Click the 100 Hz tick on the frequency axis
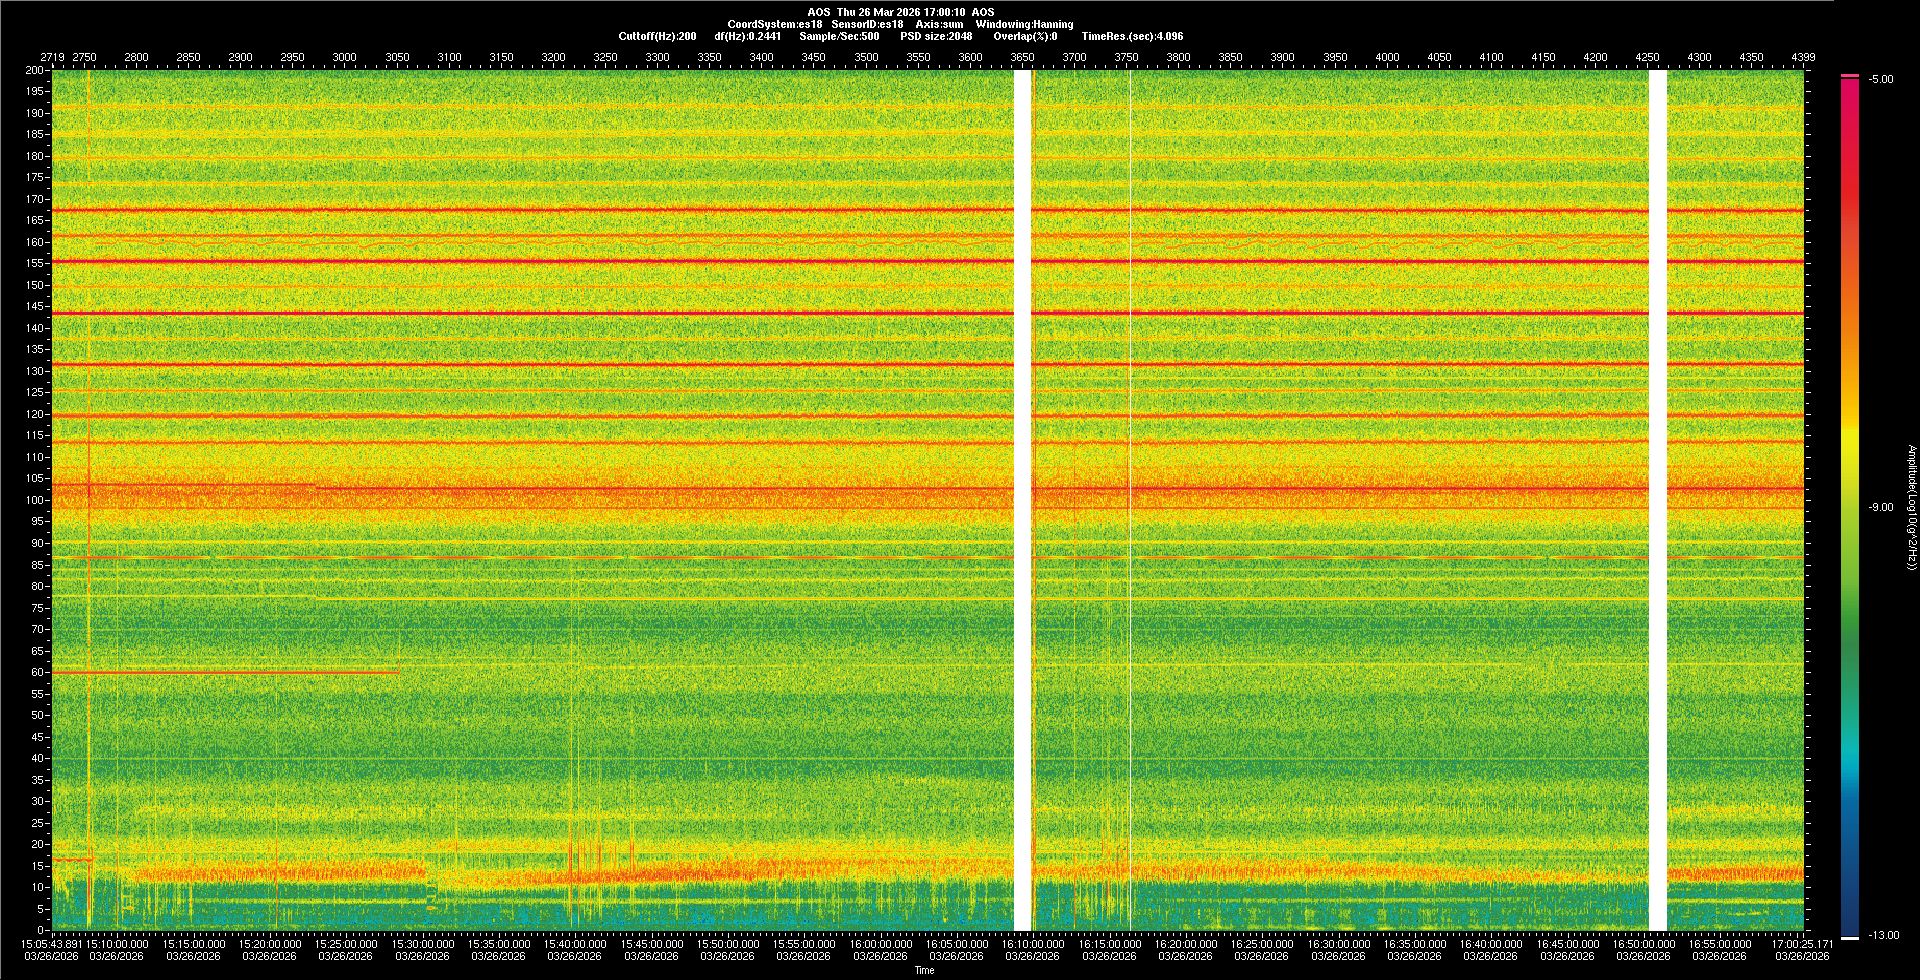This screenshot has height=980, width=1920. pos(35,500)
